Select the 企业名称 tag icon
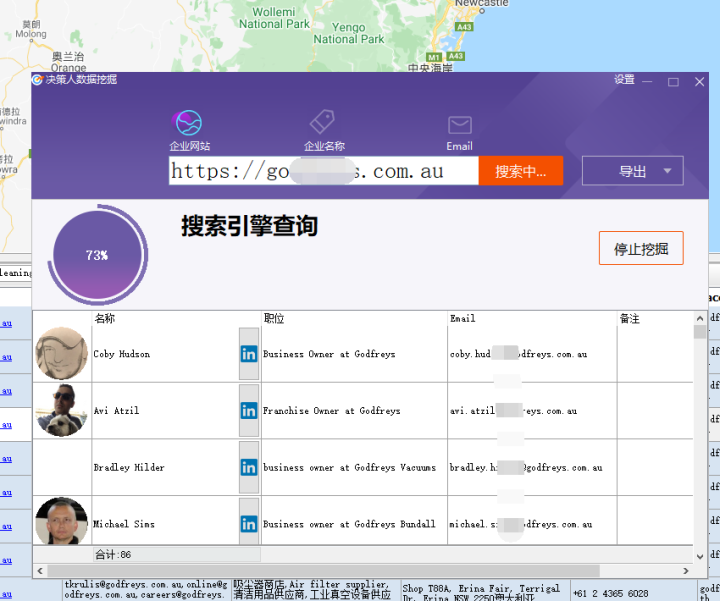720x601 pixels. (x=322, y=122)
